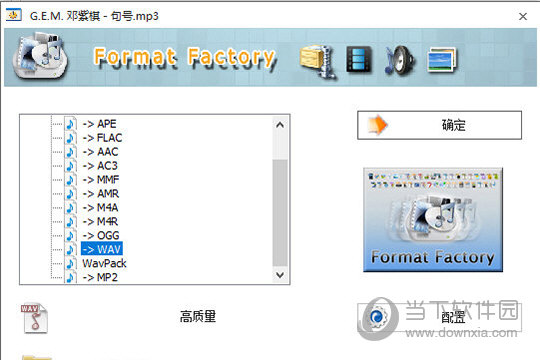This screenshot has width=540, height=360.
Task: Pick the -> MMF format row
Action: [101, 179]
